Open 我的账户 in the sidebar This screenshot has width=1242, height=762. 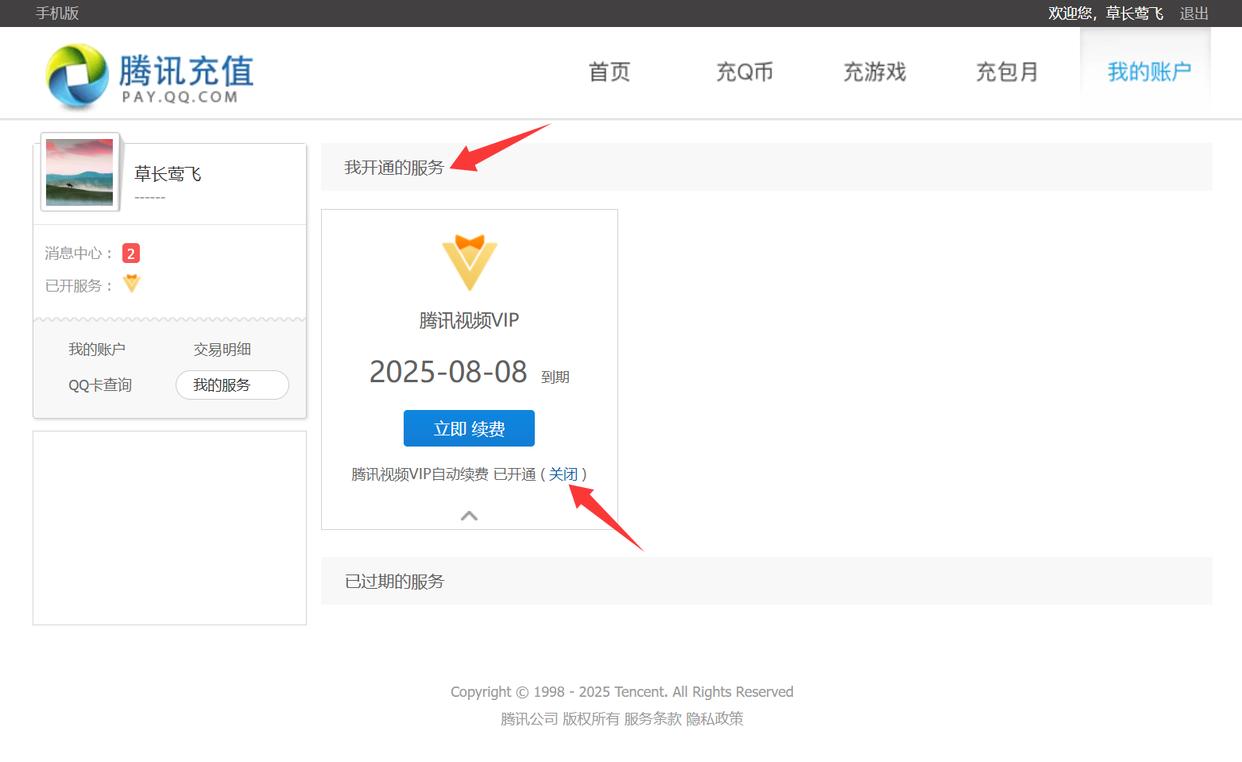[97, 349]
